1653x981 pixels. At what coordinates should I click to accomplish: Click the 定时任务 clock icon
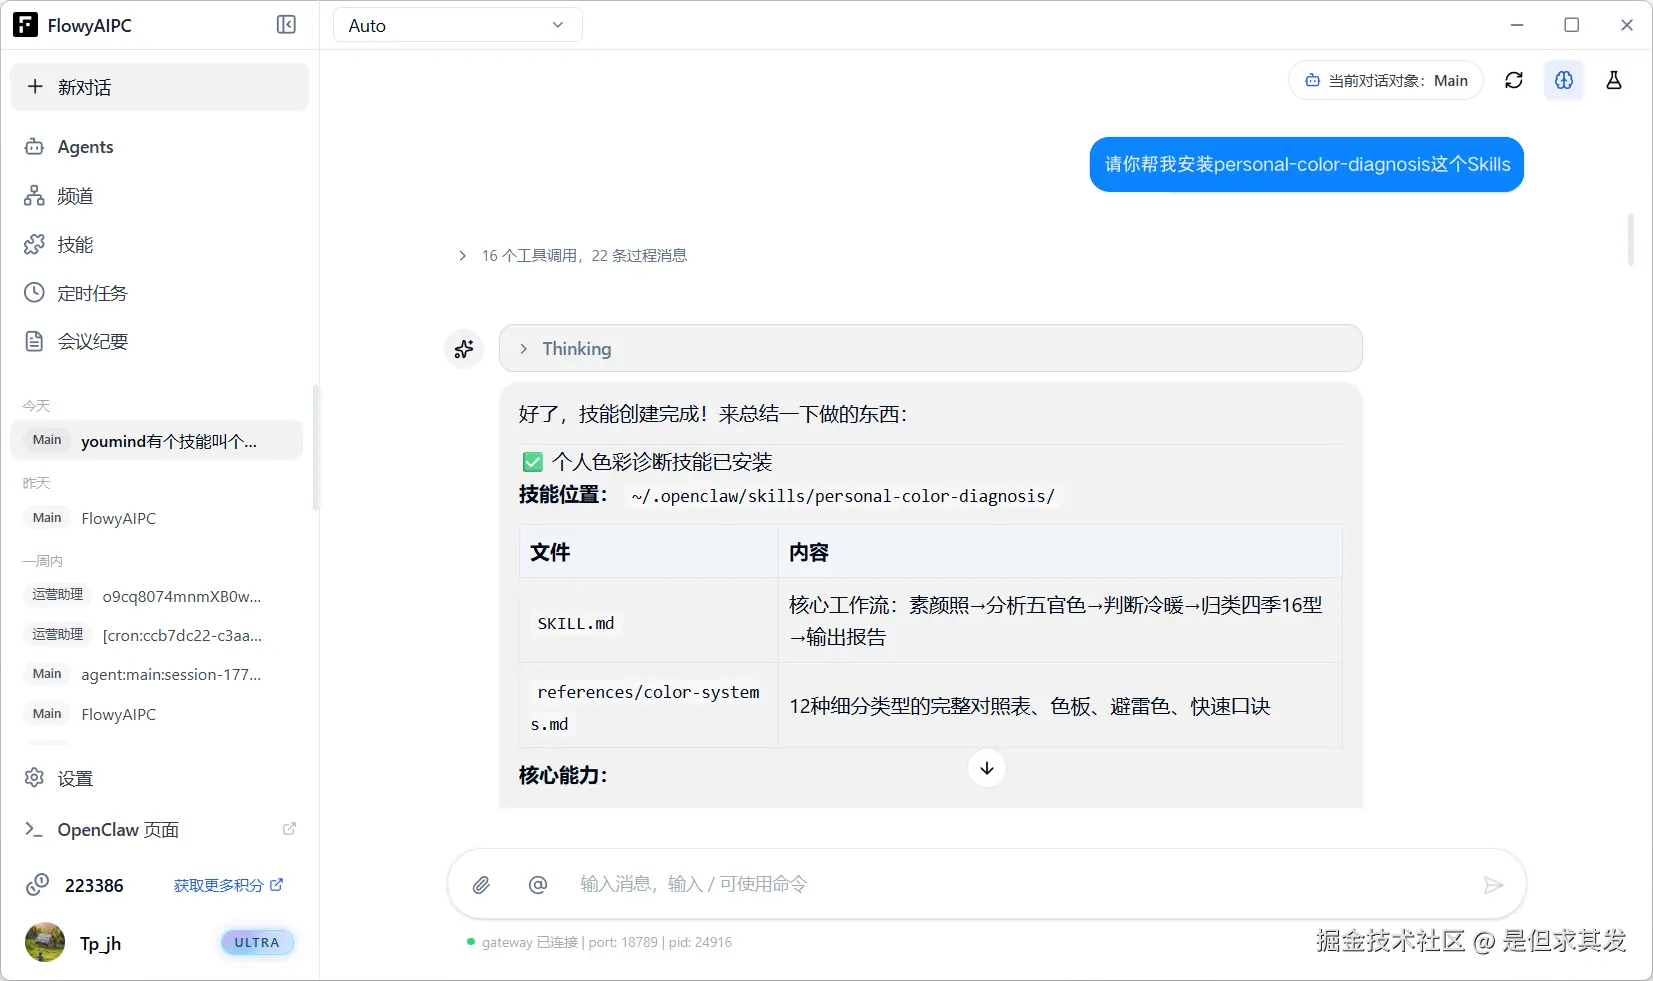[34, 293]
